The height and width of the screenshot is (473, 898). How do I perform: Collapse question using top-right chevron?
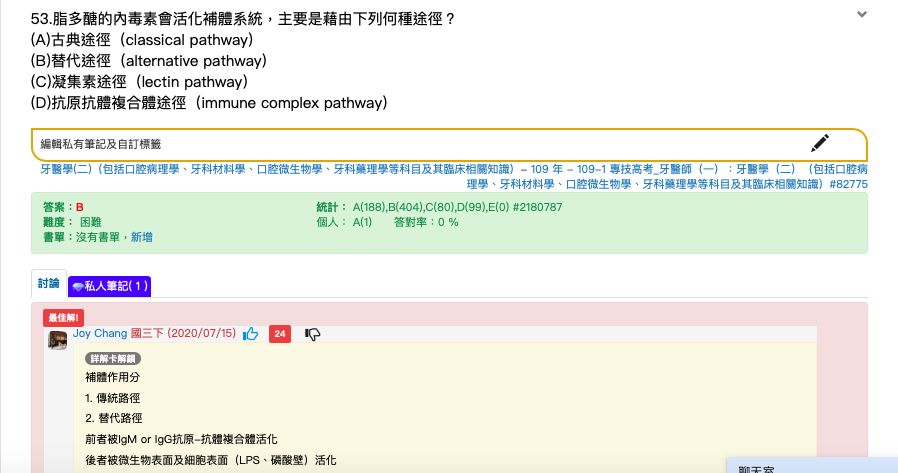(x=862, y=14)
